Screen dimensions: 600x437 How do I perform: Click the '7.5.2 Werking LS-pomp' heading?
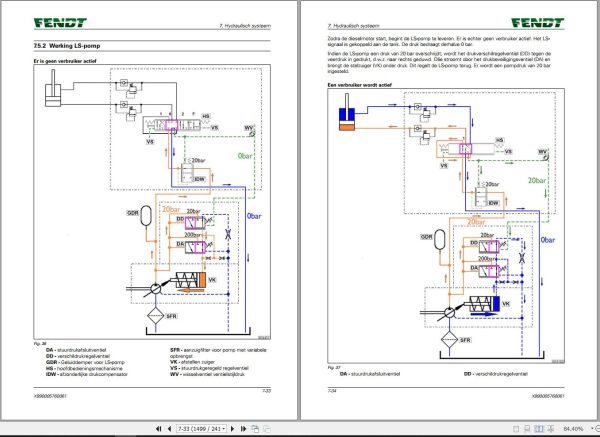[x=67, y=46]
